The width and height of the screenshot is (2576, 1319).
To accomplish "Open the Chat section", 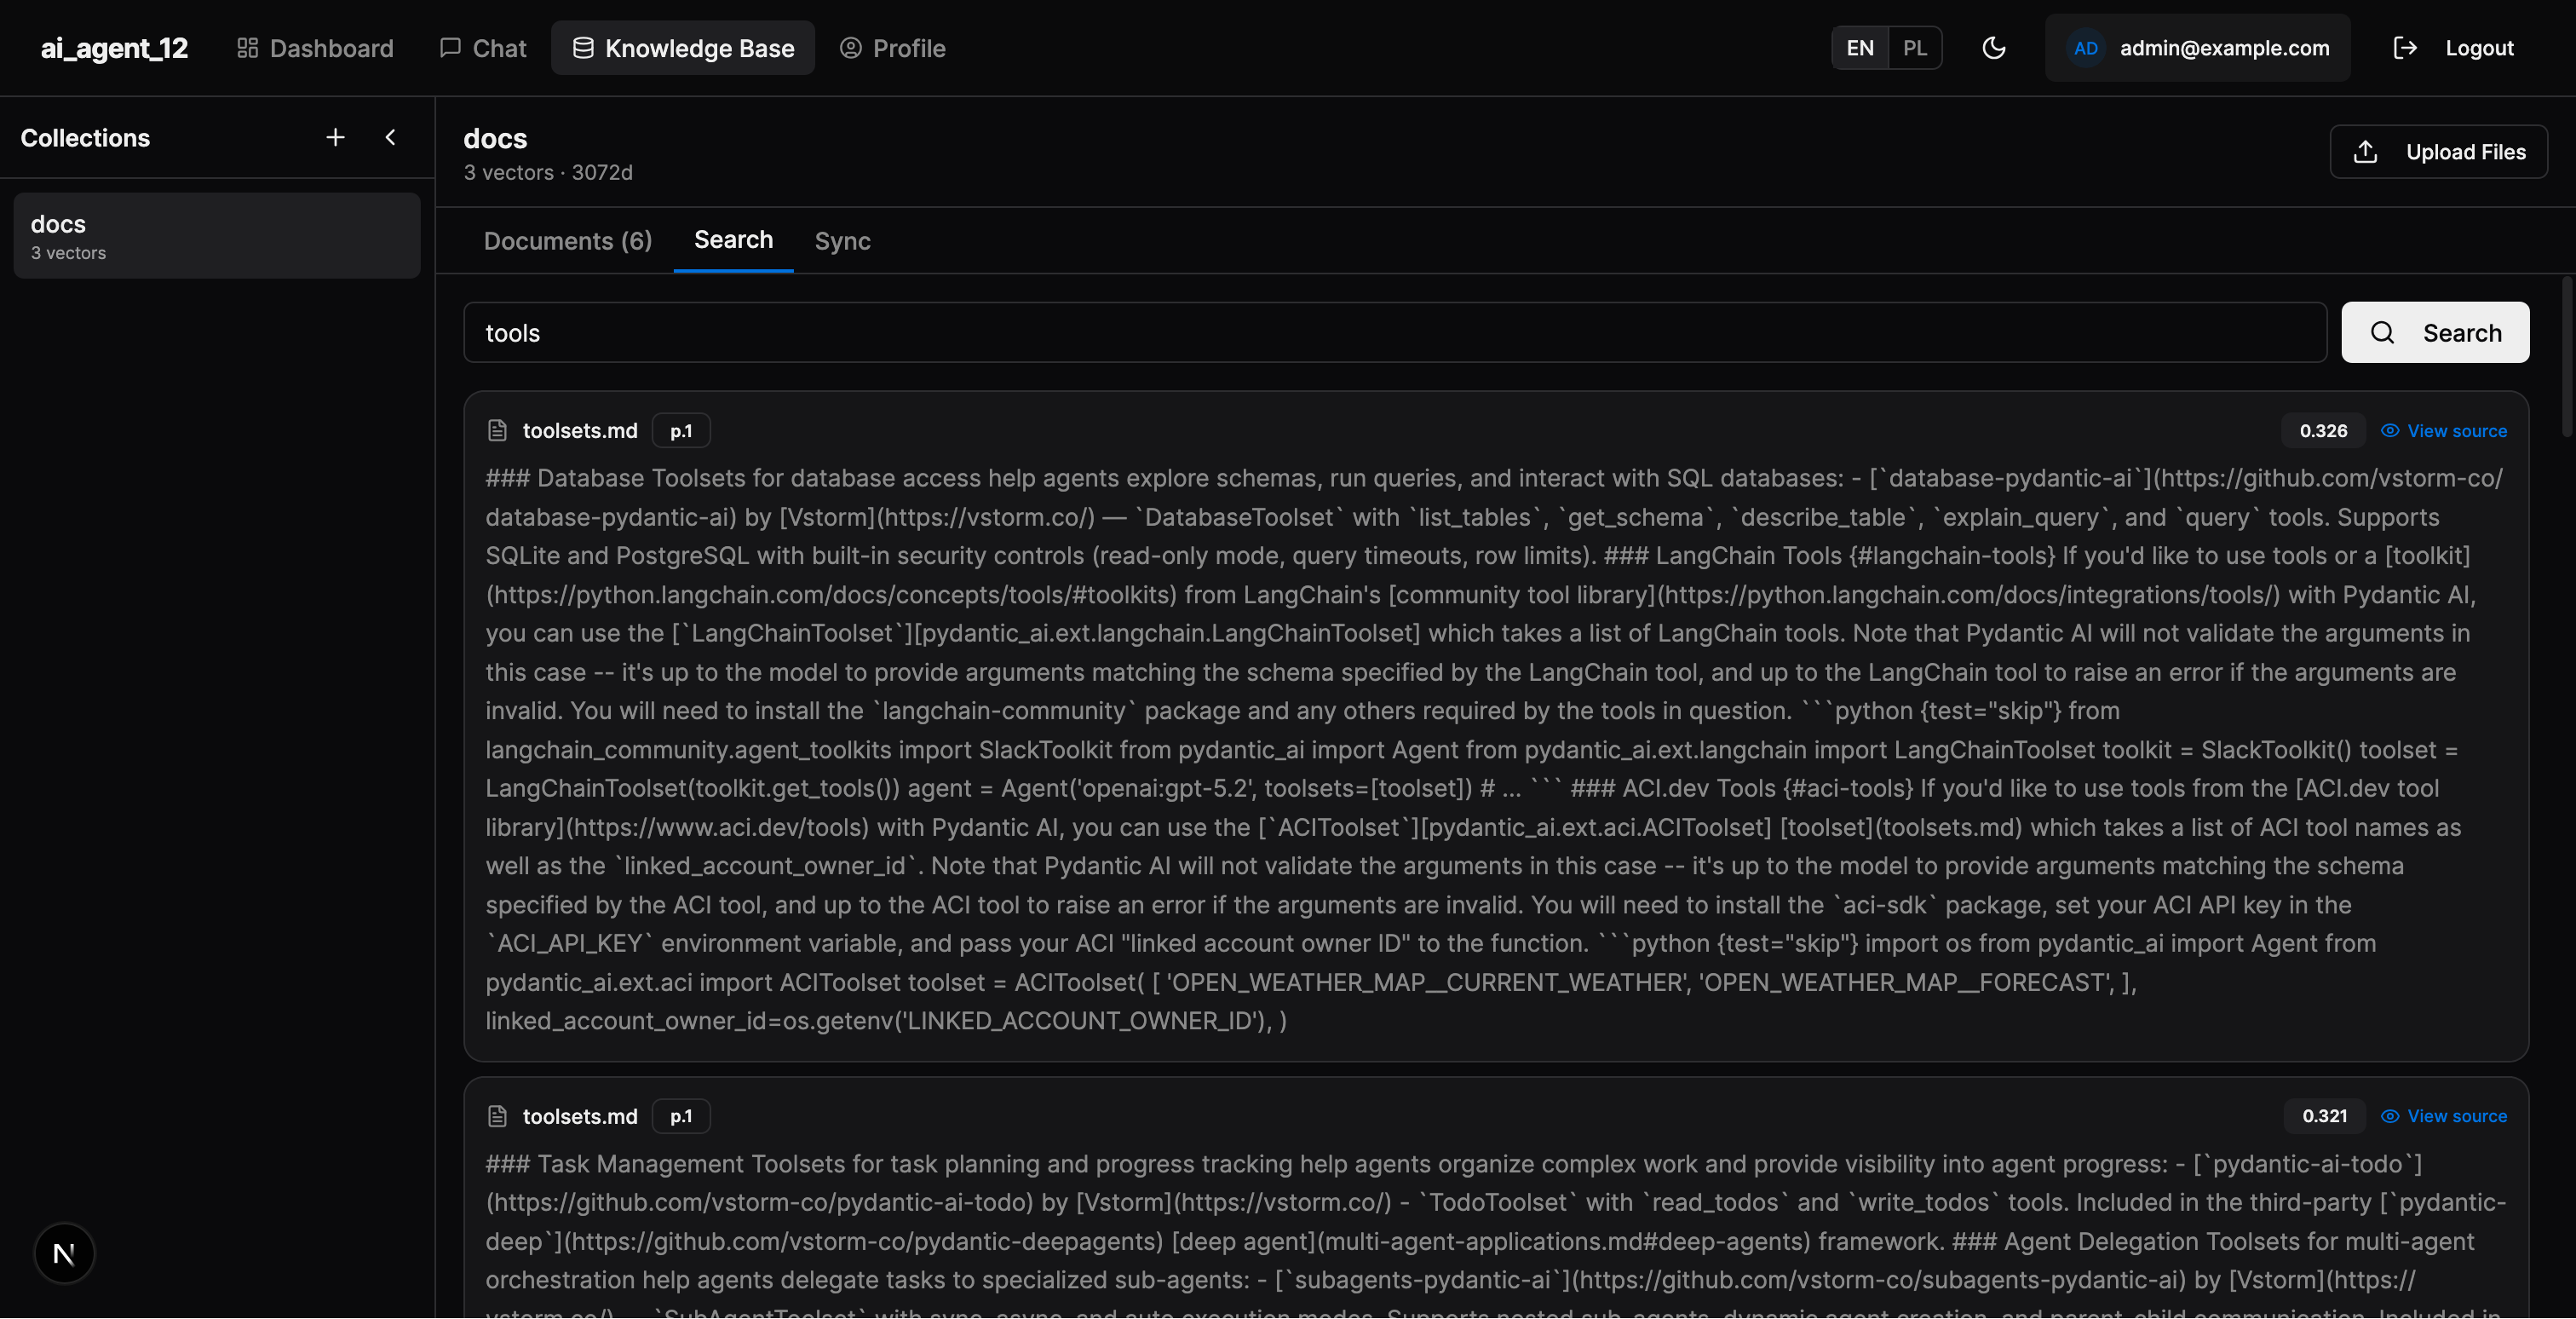I will click(x=482, y=48).
